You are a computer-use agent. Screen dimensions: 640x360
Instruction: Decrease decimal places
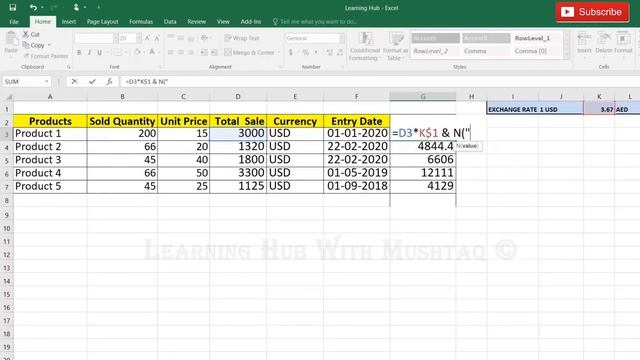click(340, 52)
